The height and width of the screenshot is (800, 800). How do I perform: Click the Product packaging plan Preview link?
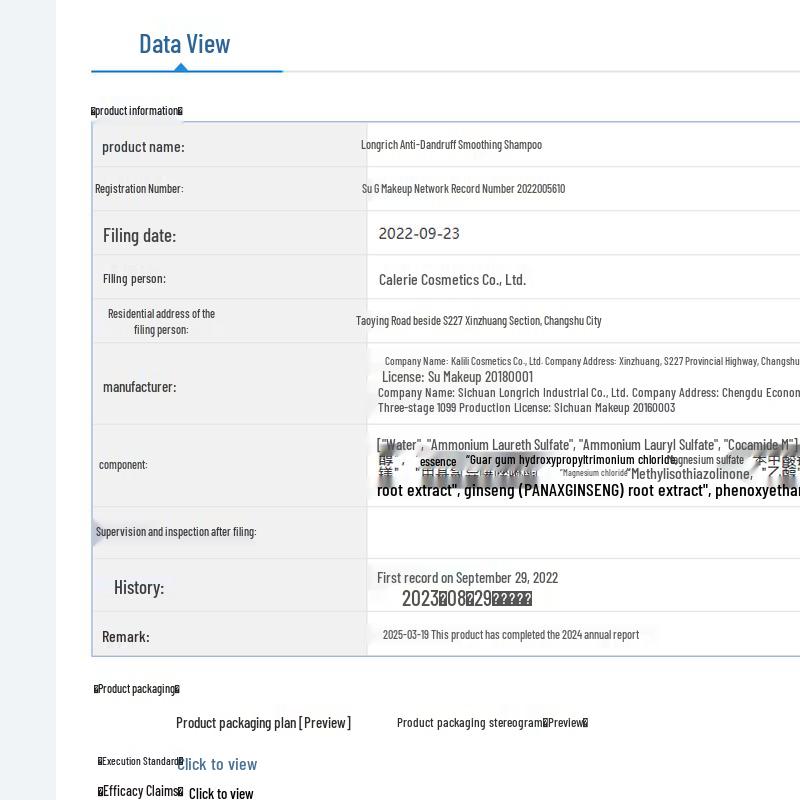tap(263, 723)
